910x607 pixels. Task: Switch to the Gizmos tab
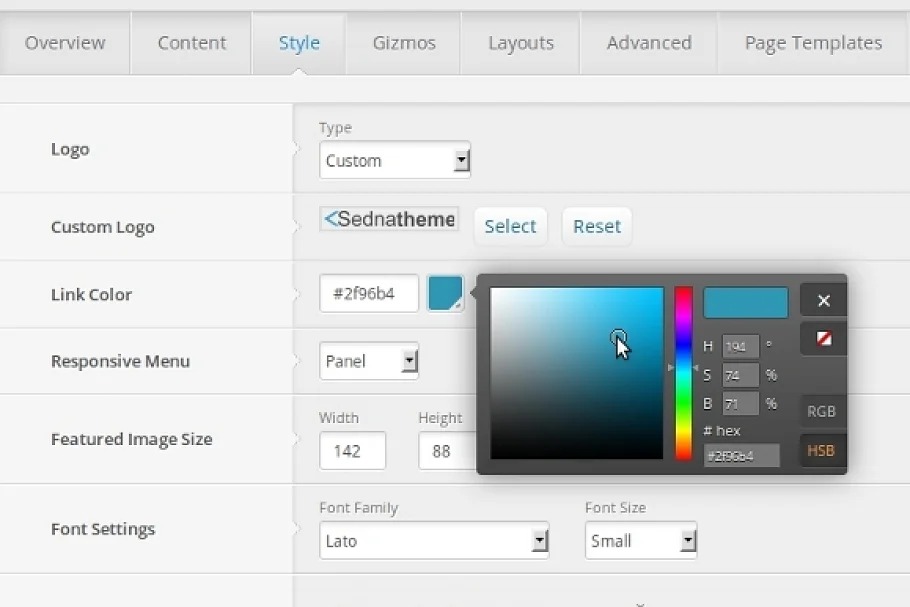tap(403, 43)
